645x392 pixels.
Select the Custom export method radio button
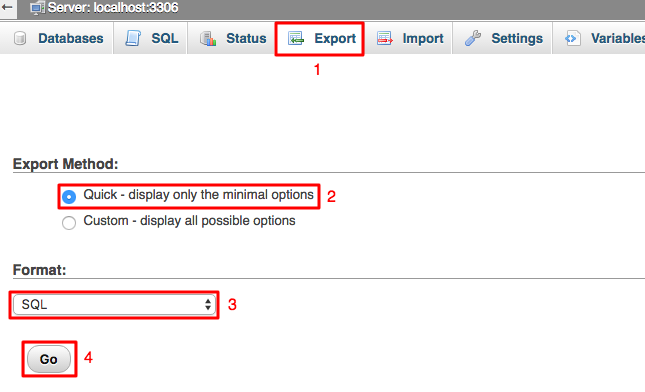[x=69, y=223]
